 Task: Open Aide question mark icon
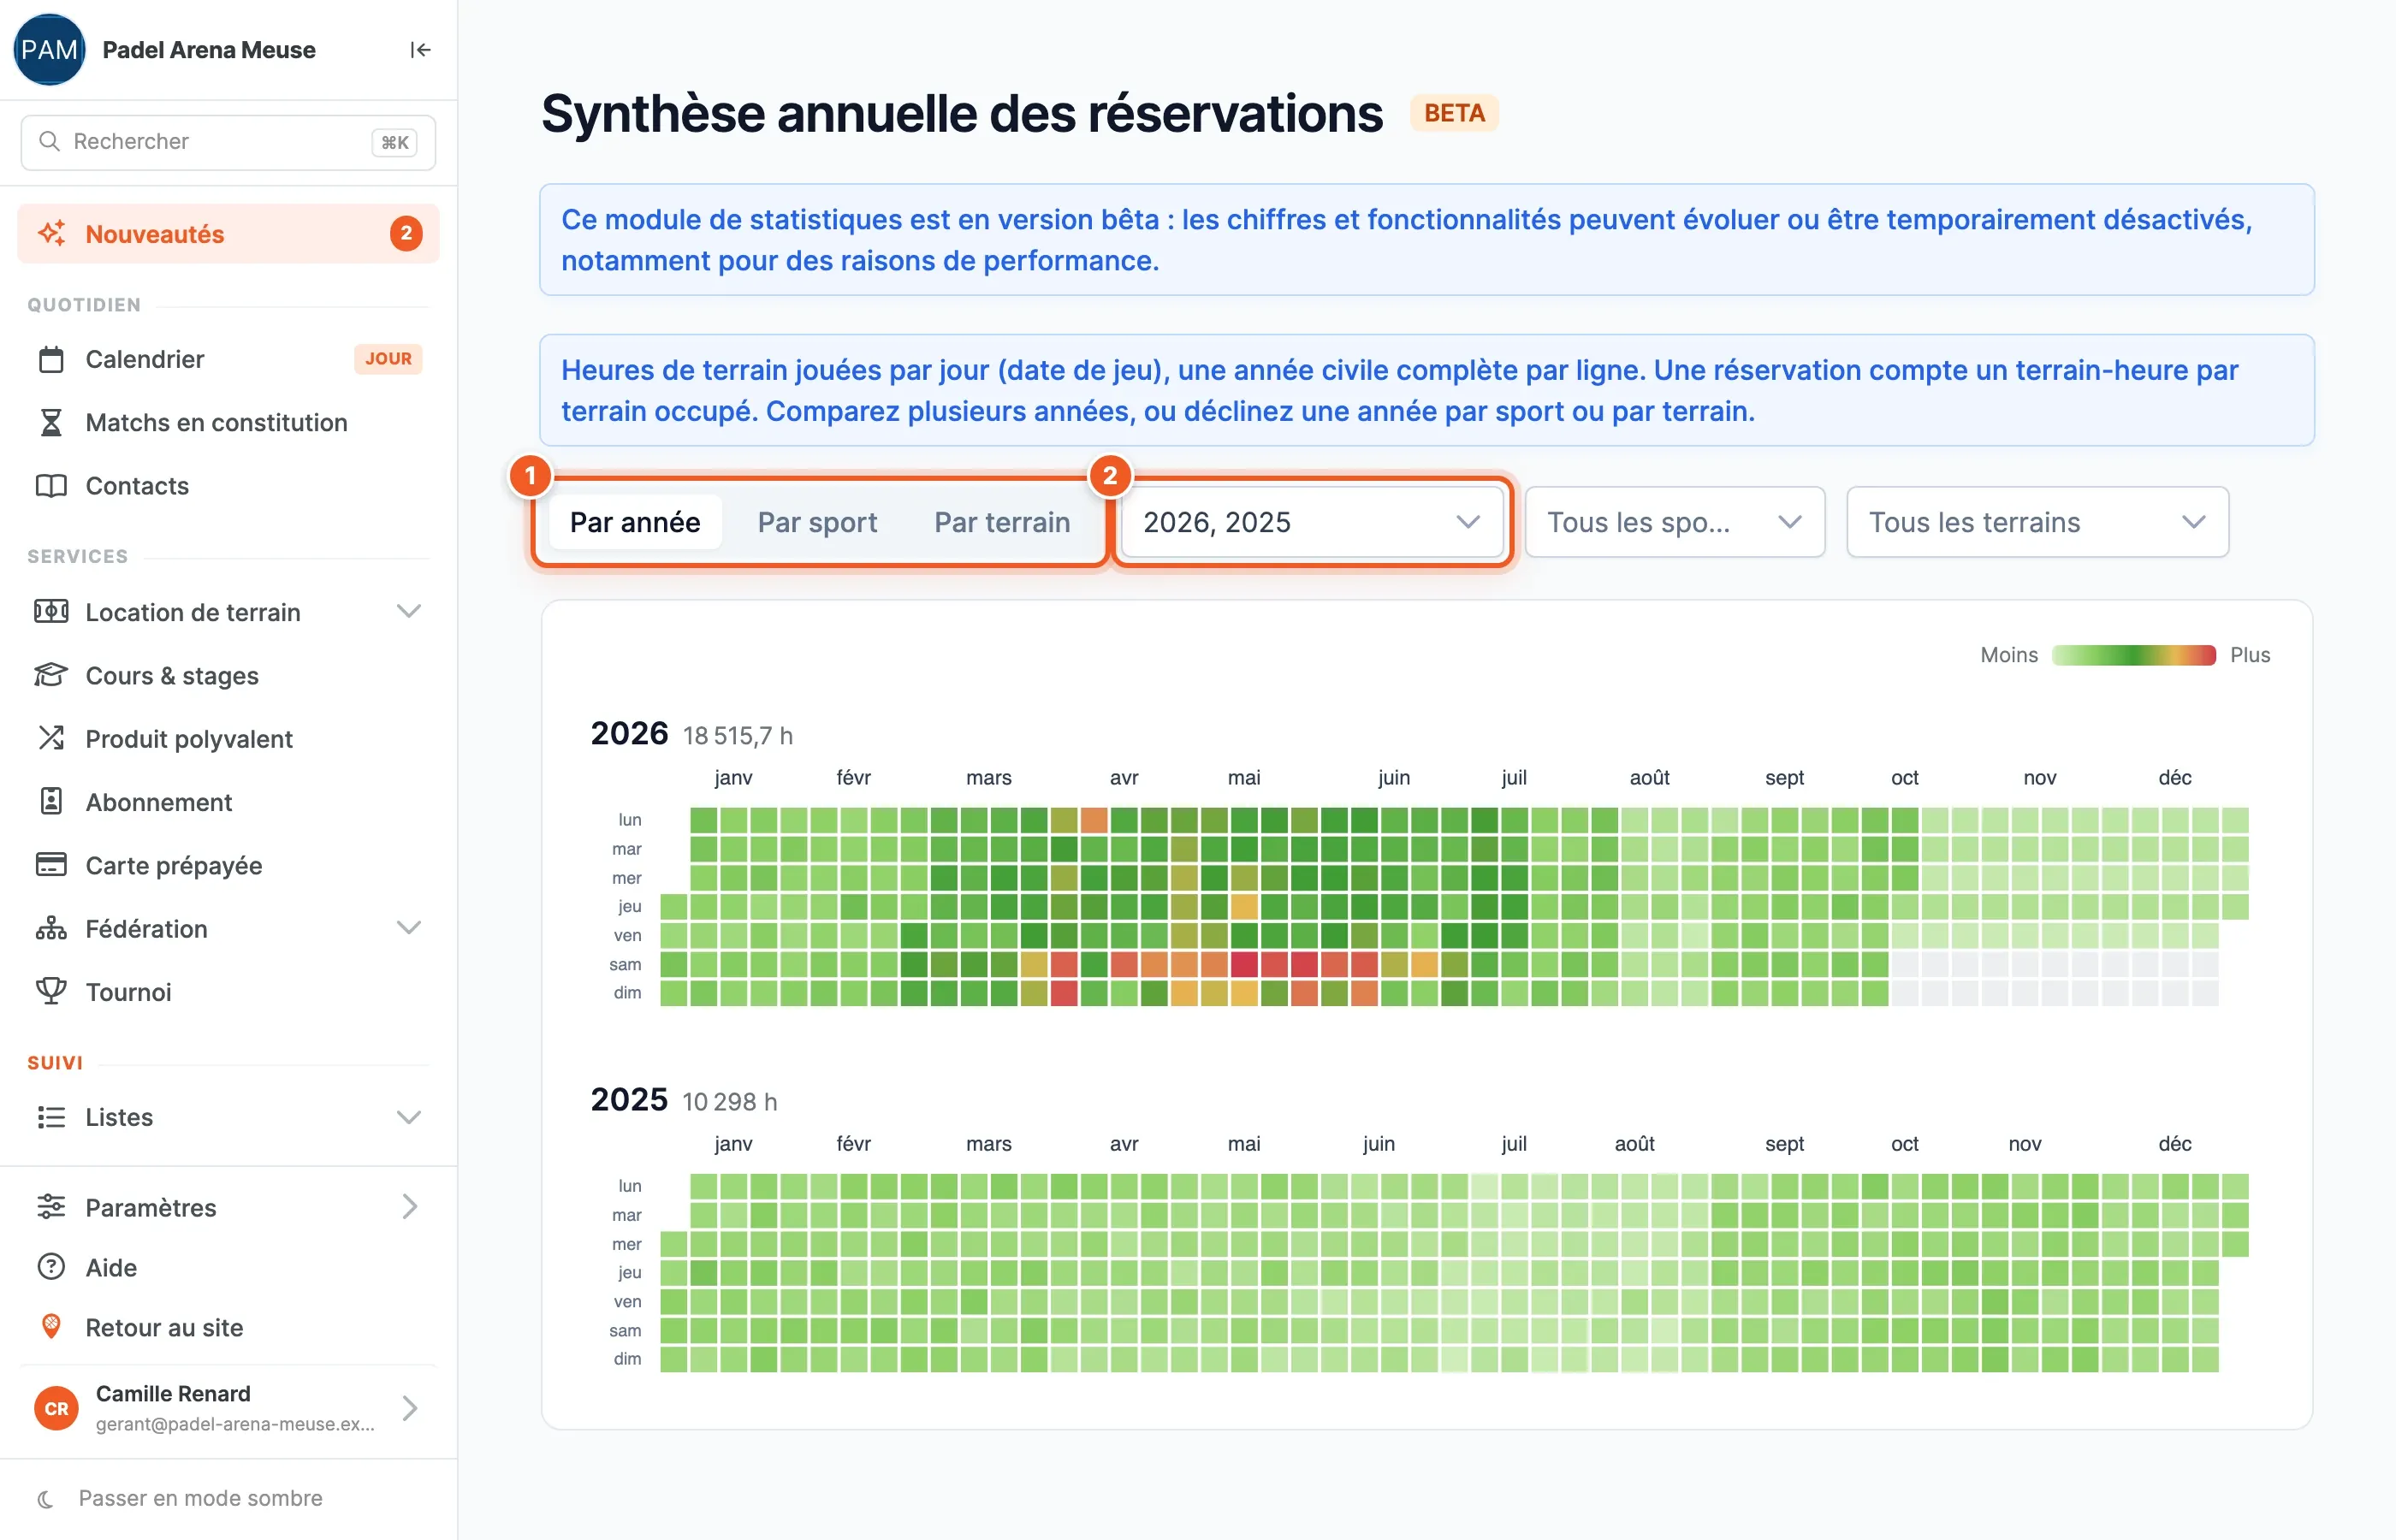(51, 1267)
